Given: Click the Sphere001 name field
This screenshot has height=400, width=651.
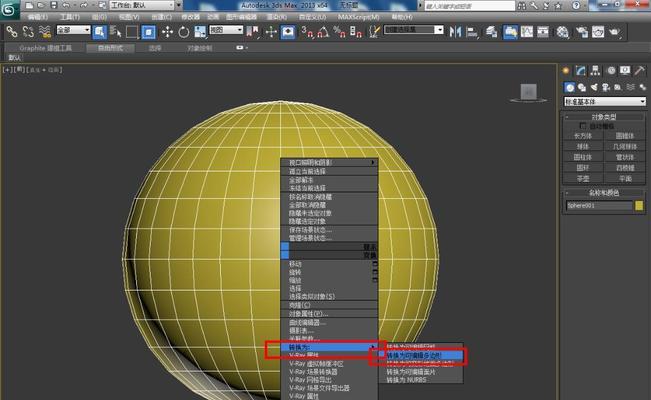Looking at the screenshot, I should click(x=599, y=206).
